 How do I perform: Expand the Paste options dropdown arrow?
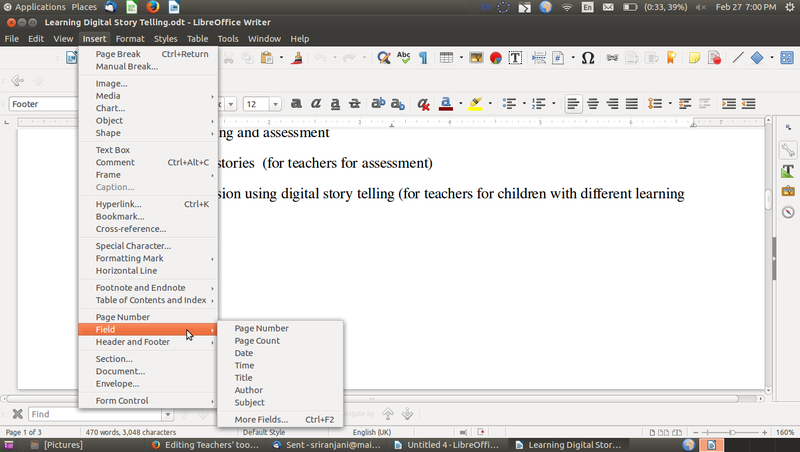pyautogui.click(x=281, y=58)
